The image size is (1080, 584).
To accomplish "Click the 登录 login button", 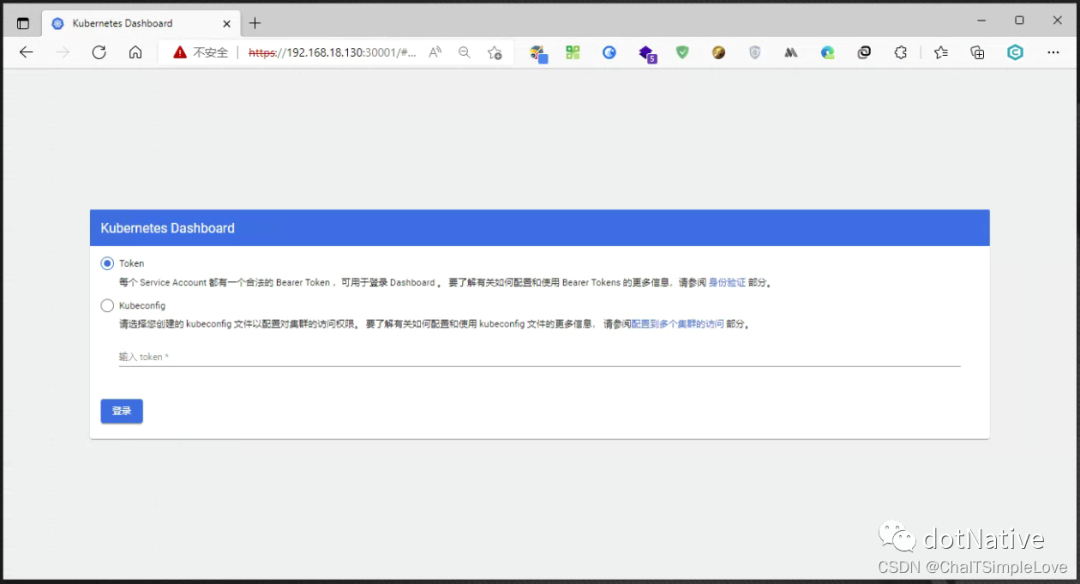I will pyautogui.click(x=121, y=411).
